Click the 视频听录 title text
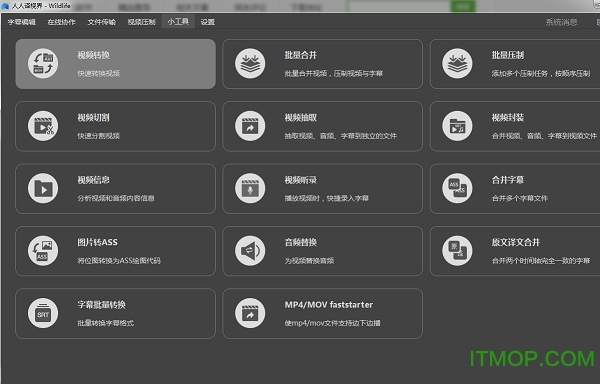The image size is (600, 384). (x=300, y=180)
